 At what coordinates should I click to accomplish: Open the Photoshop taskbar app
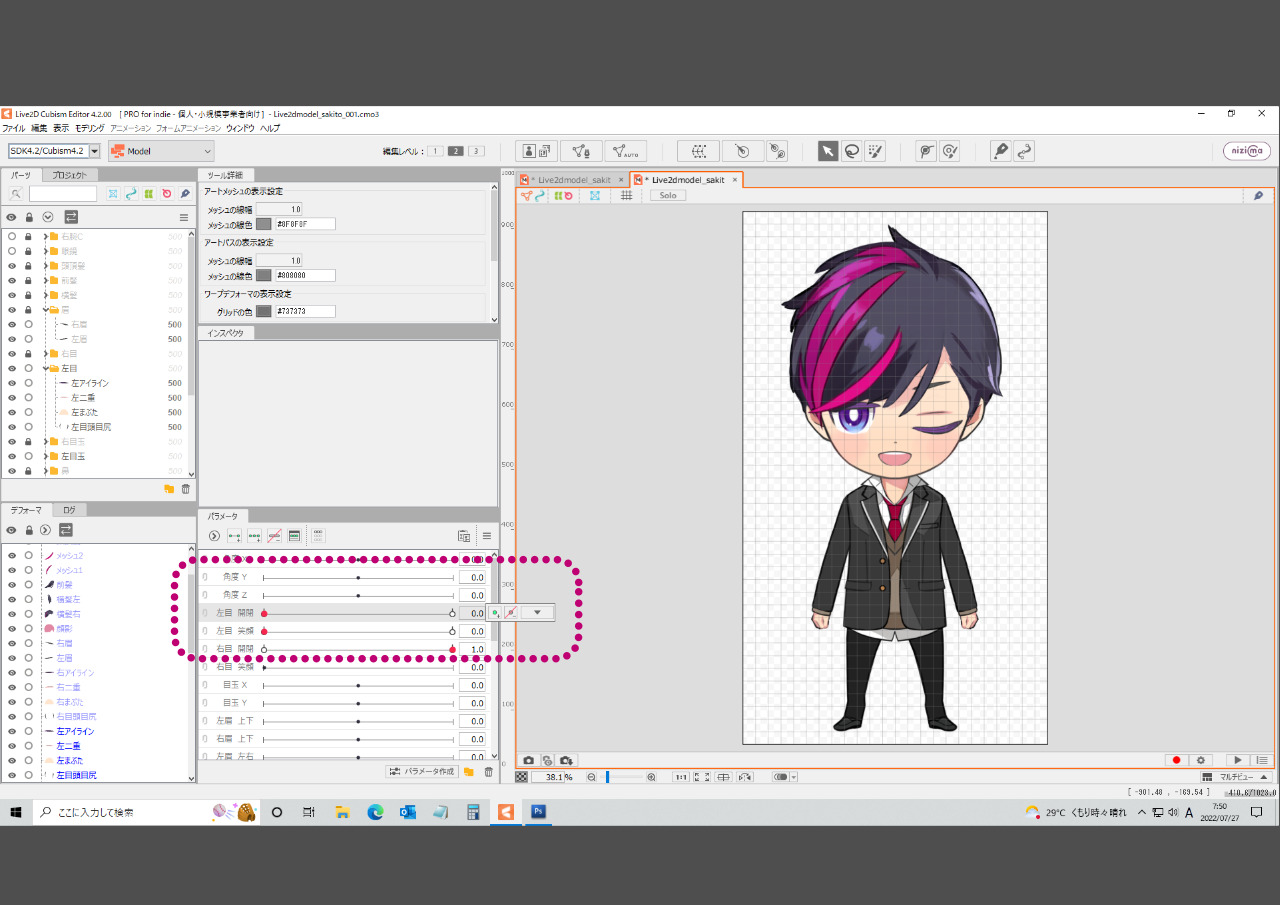[x=538, y=812]
